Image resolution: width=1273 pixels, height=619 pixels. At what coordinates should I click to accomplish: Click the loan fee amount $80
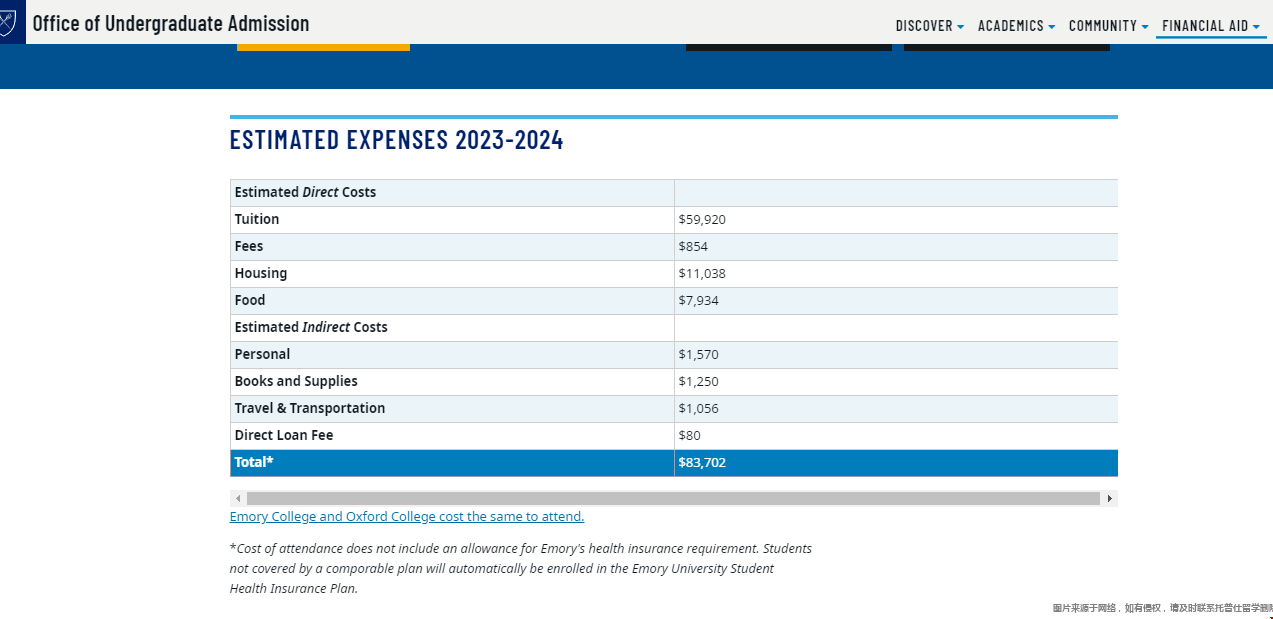coord(690,436)
